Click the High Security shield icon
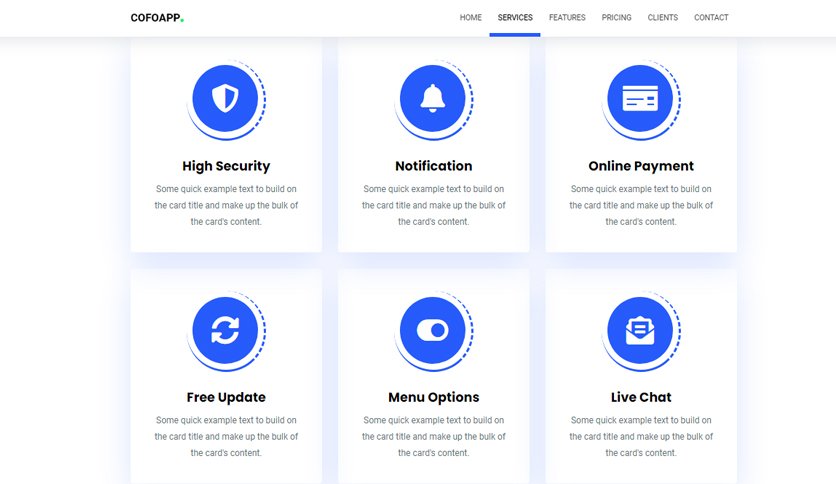Viewport: 836px width, 484px height. point(226,99)
